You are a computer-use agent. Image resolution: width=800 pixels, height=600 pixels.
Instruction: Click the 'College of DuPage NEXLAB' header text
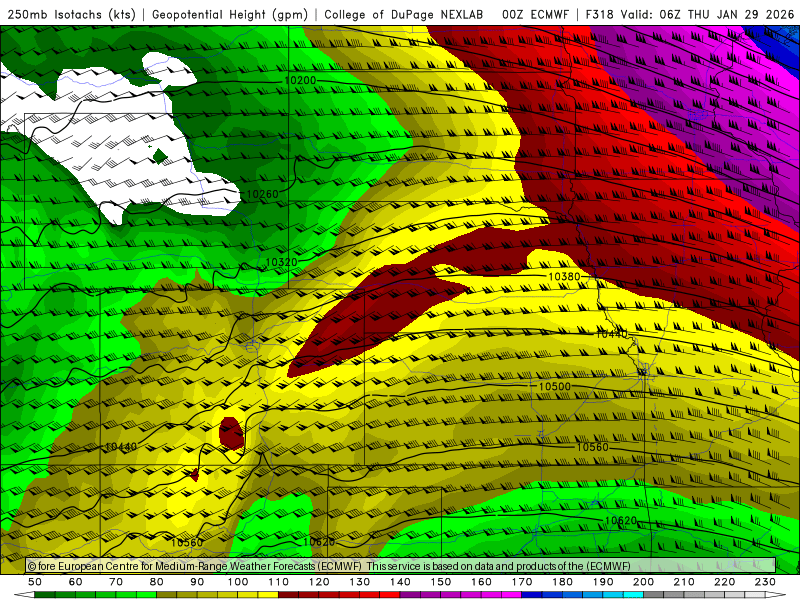pos(404,14)
